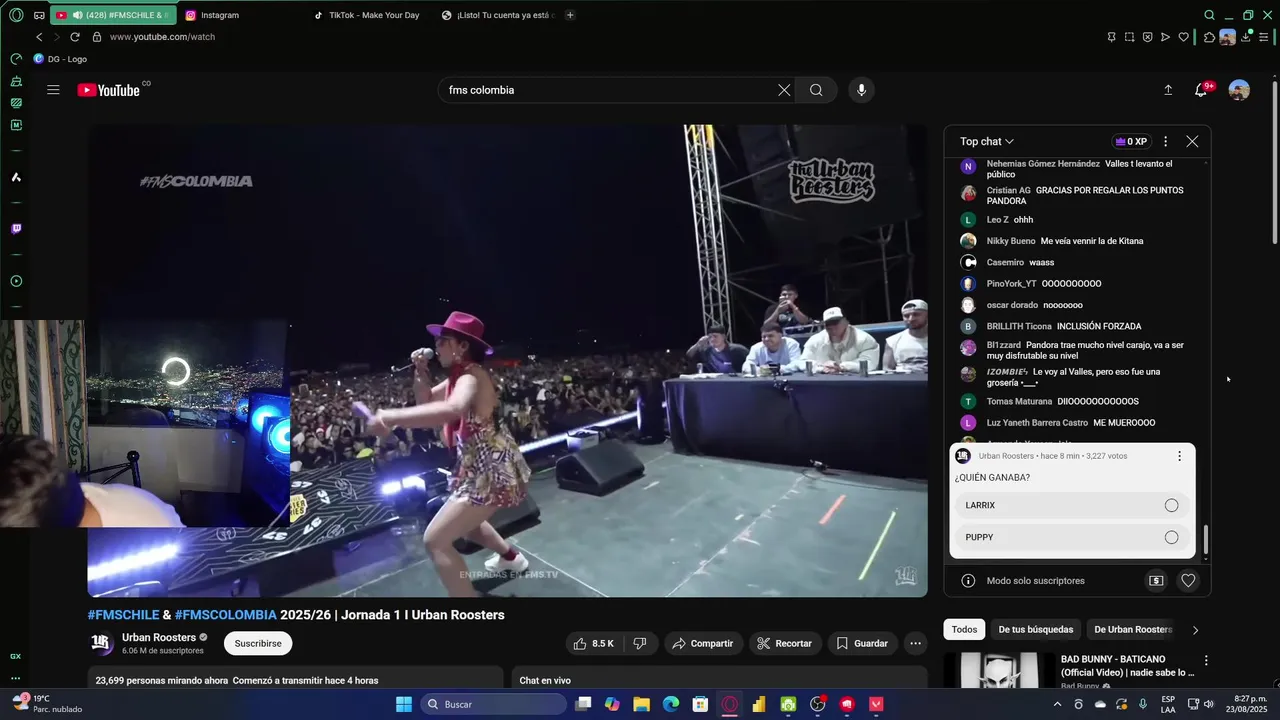Open Opera GX main menu logo

pos(16,15)
